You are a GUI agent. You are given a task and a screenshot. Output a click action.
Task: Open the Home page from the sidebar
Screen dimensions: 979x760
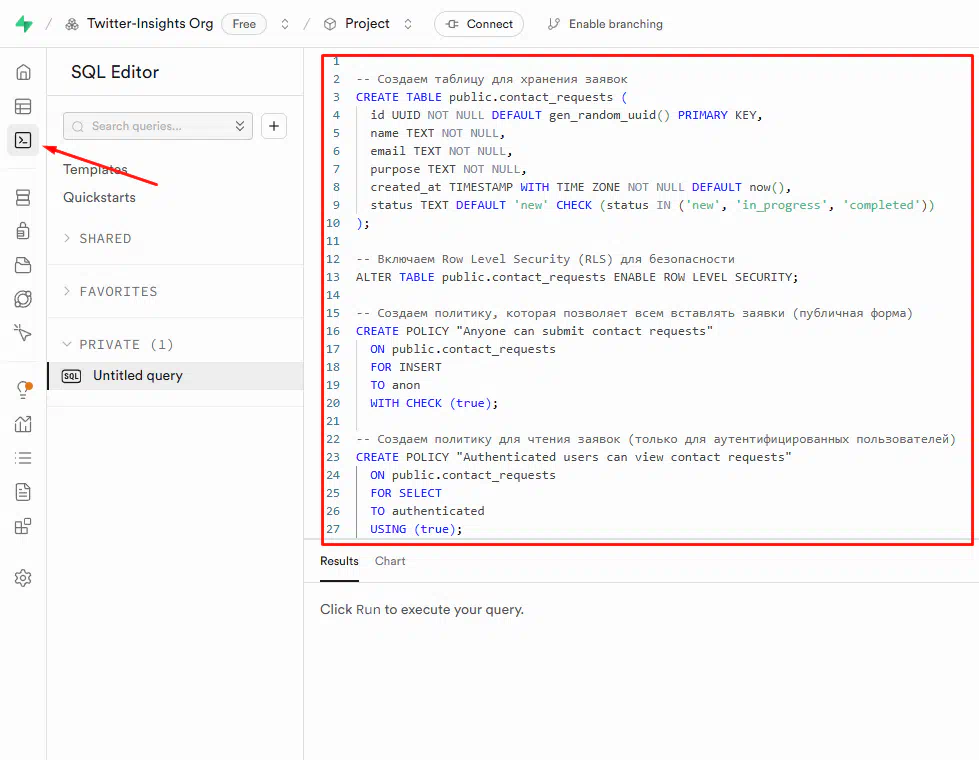(23, 72)
